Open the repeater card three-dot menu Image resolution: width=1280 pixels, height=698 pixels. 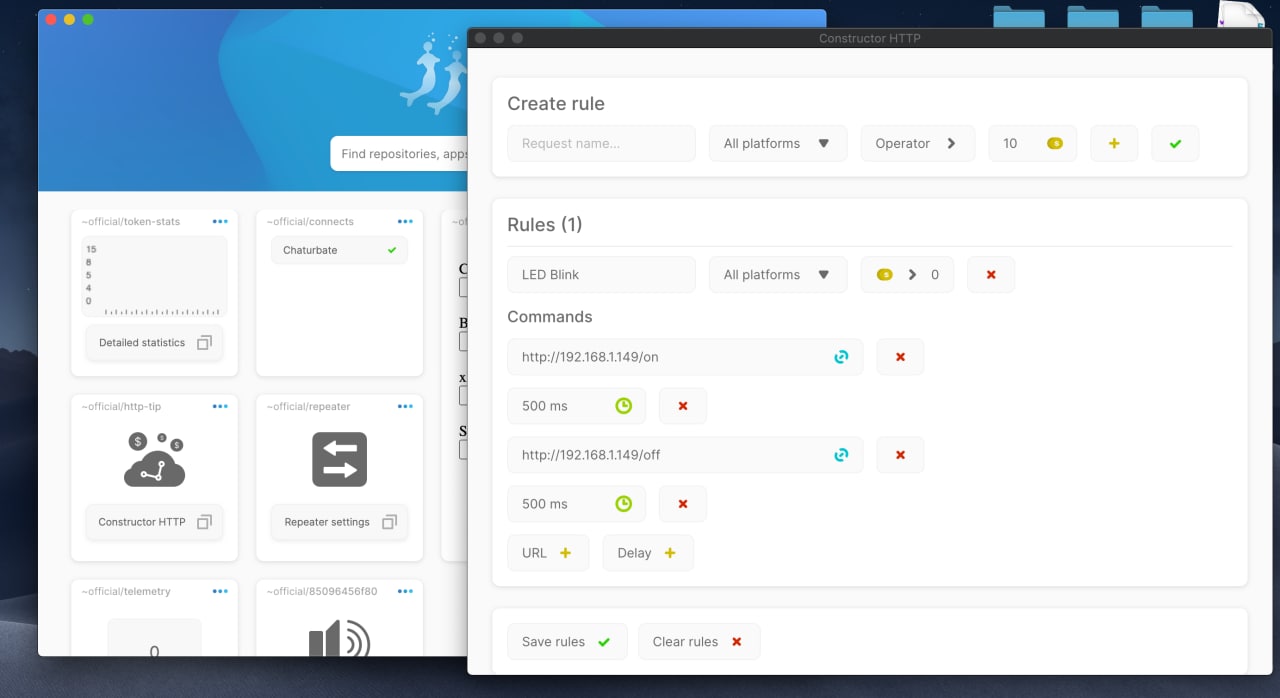point(405,406)
